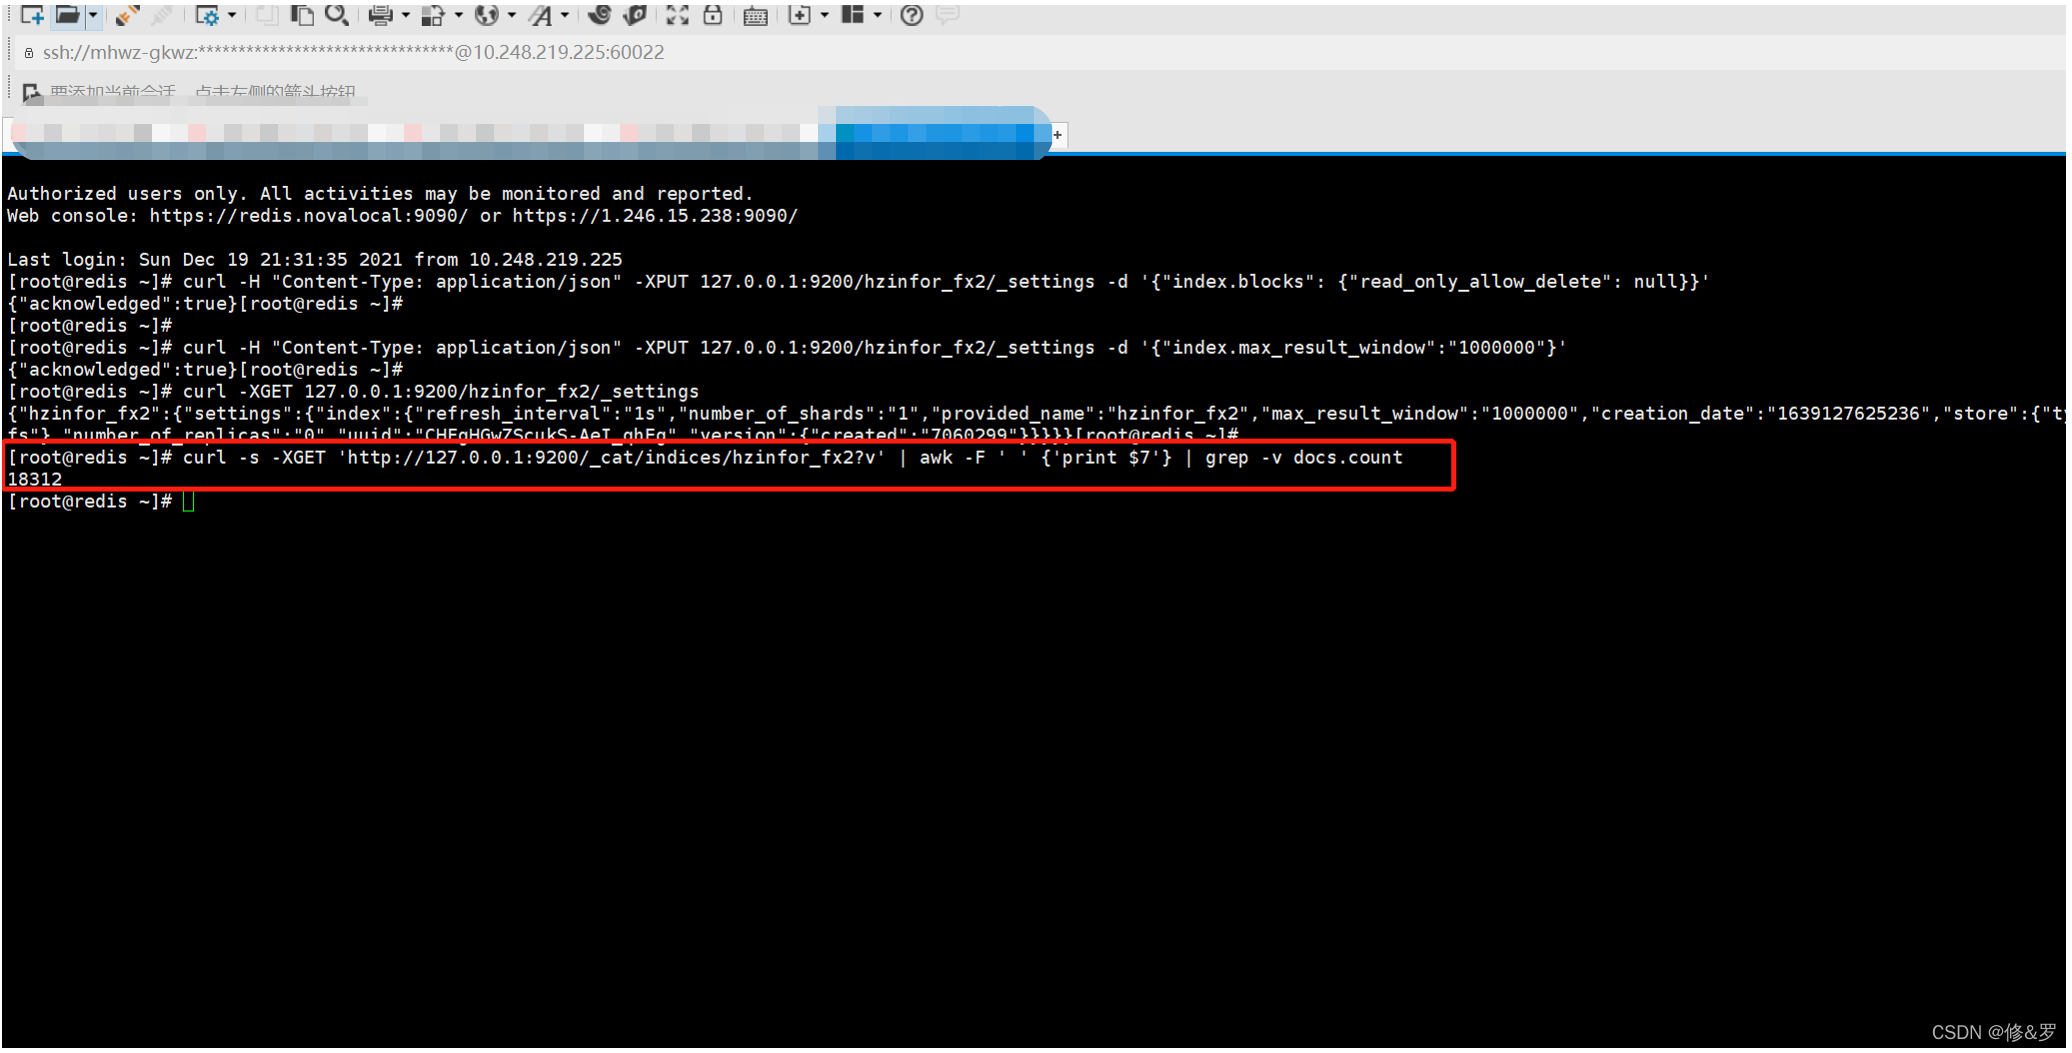Click the layout arrangement icon

click(x=852, y=15)
